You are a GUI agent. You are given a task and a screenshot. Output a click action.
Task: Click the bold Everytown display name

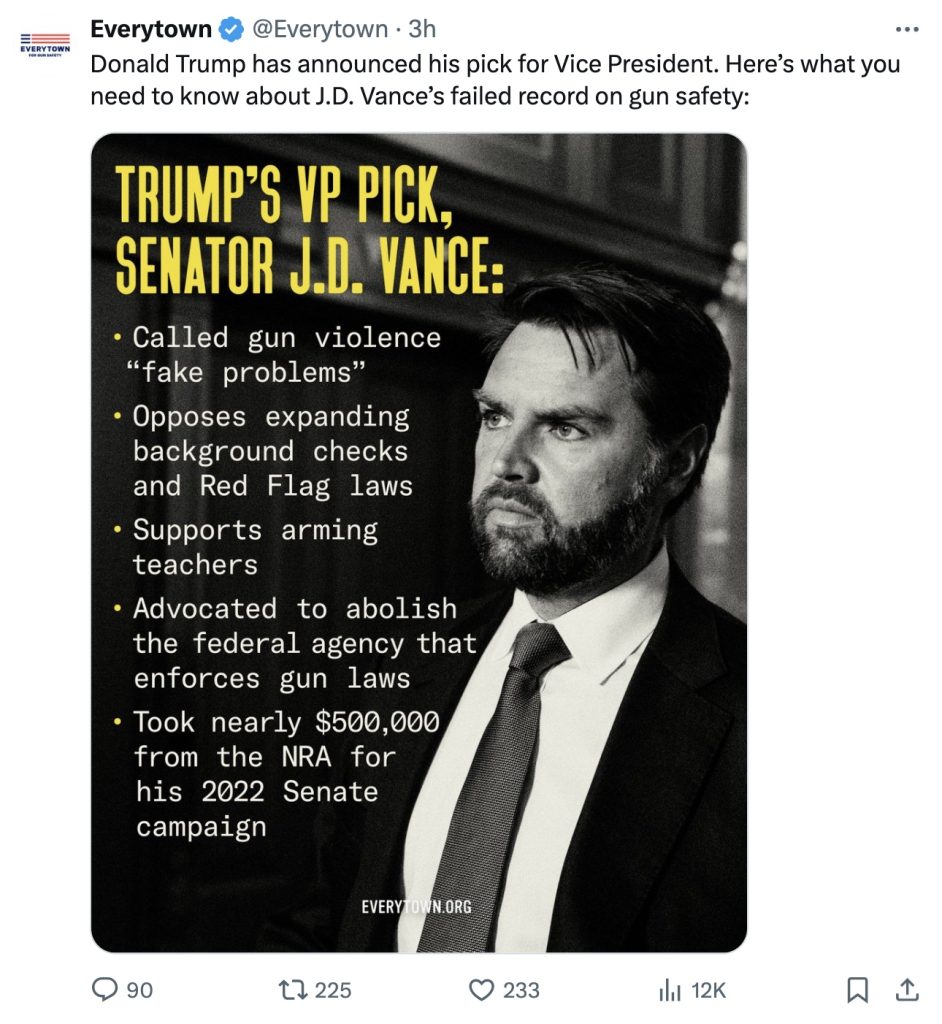point(151,30)
